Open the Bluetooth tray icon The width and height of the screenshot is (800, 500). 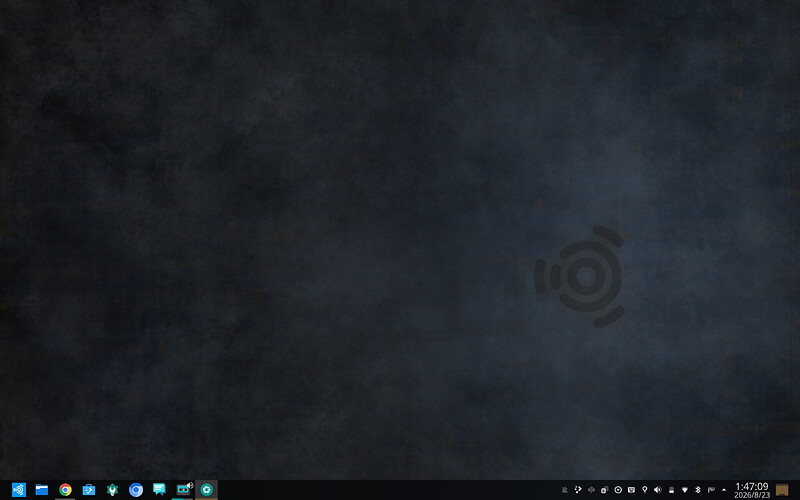tap(698, 490)
